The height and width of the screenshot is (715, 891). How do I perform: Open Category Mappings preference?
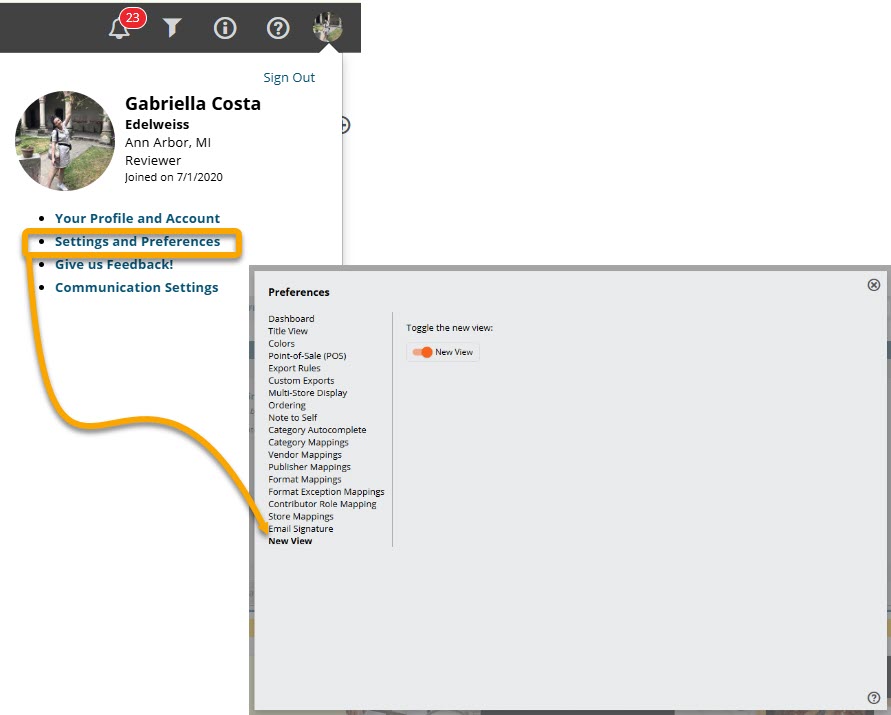click(x=308, y=442)
